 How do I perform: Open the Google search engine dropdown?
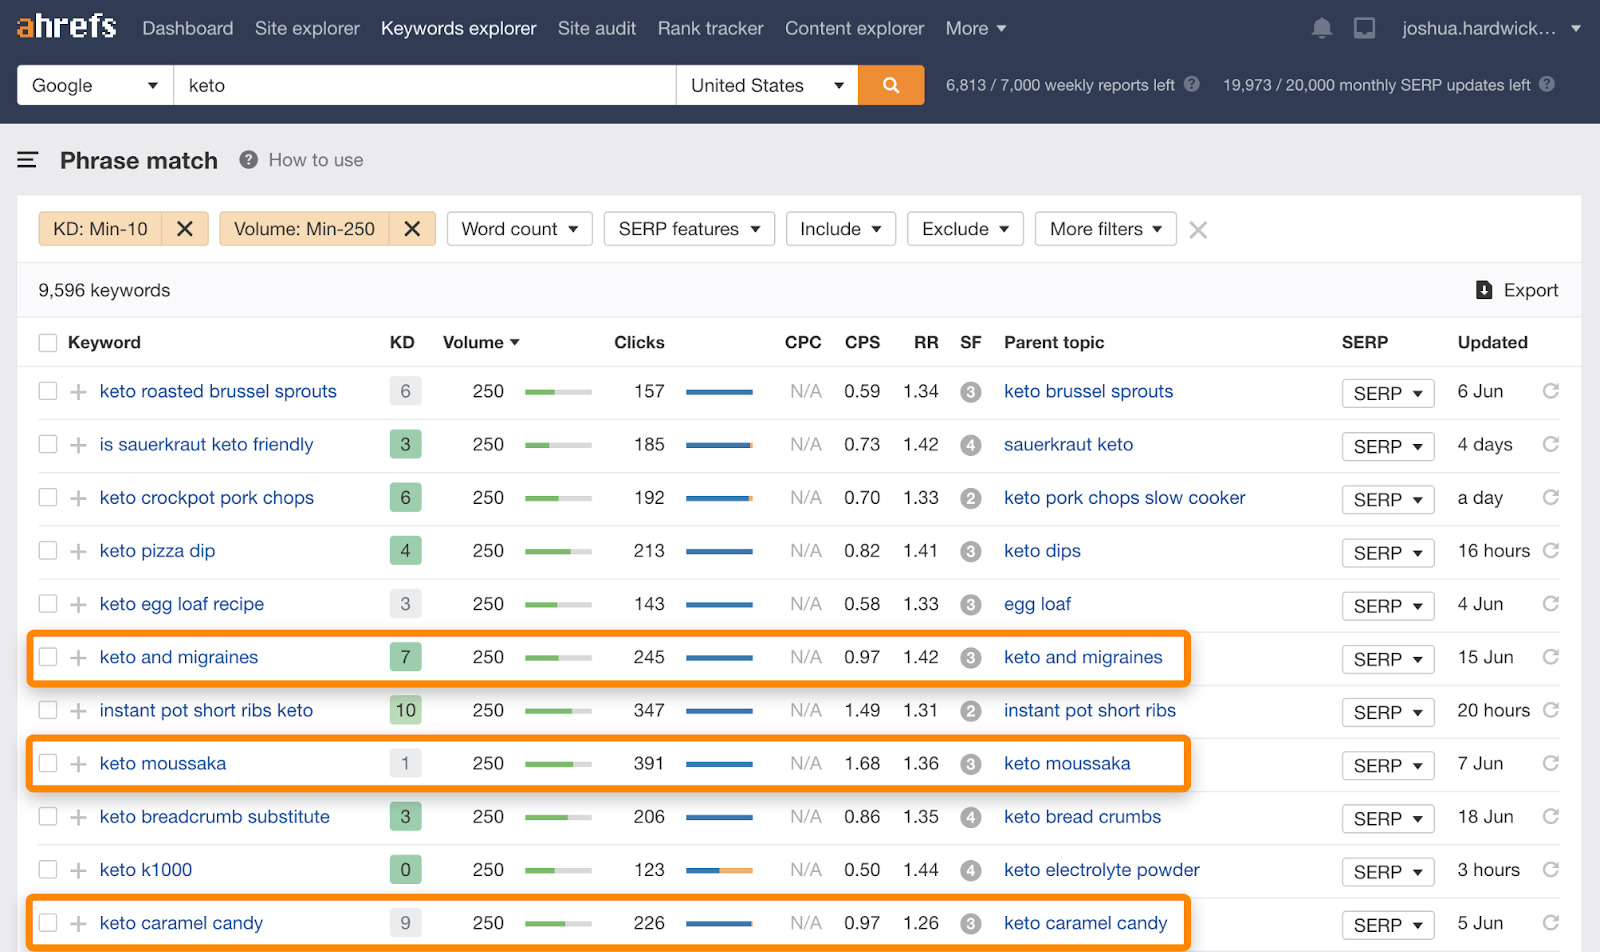coord(95,85)
